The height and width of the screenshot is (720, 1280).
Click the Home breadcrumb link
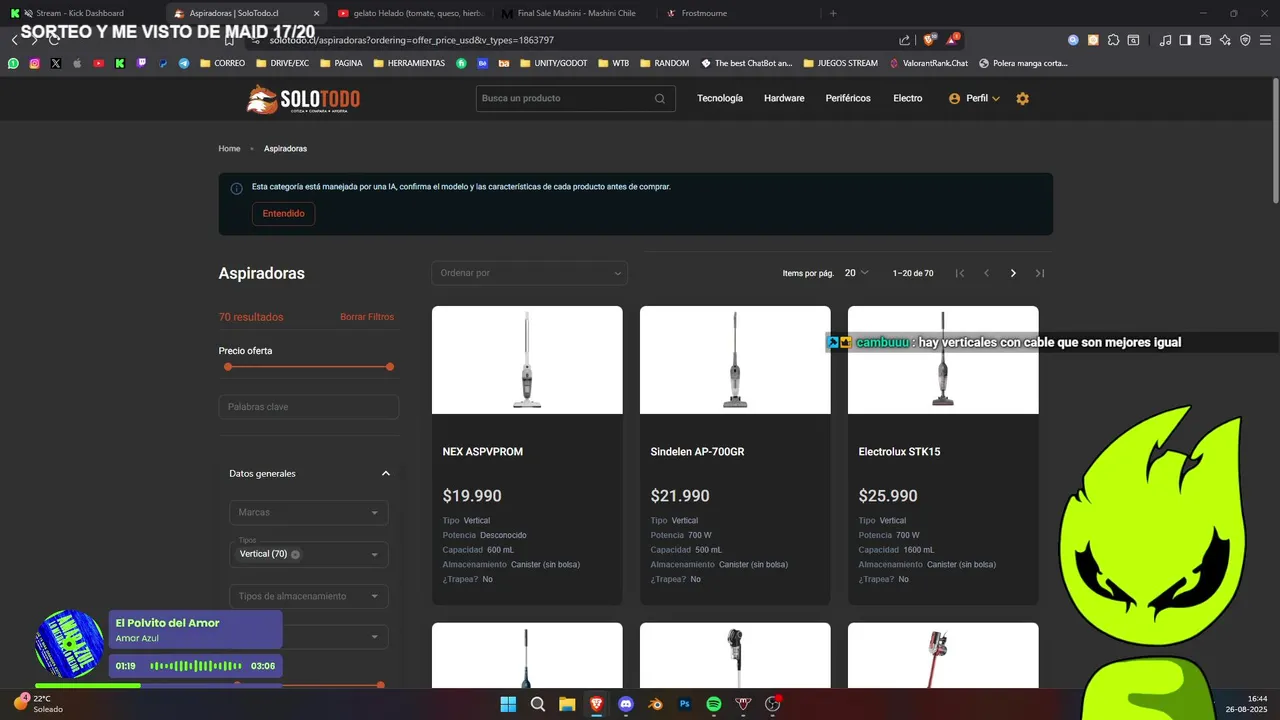230,148
